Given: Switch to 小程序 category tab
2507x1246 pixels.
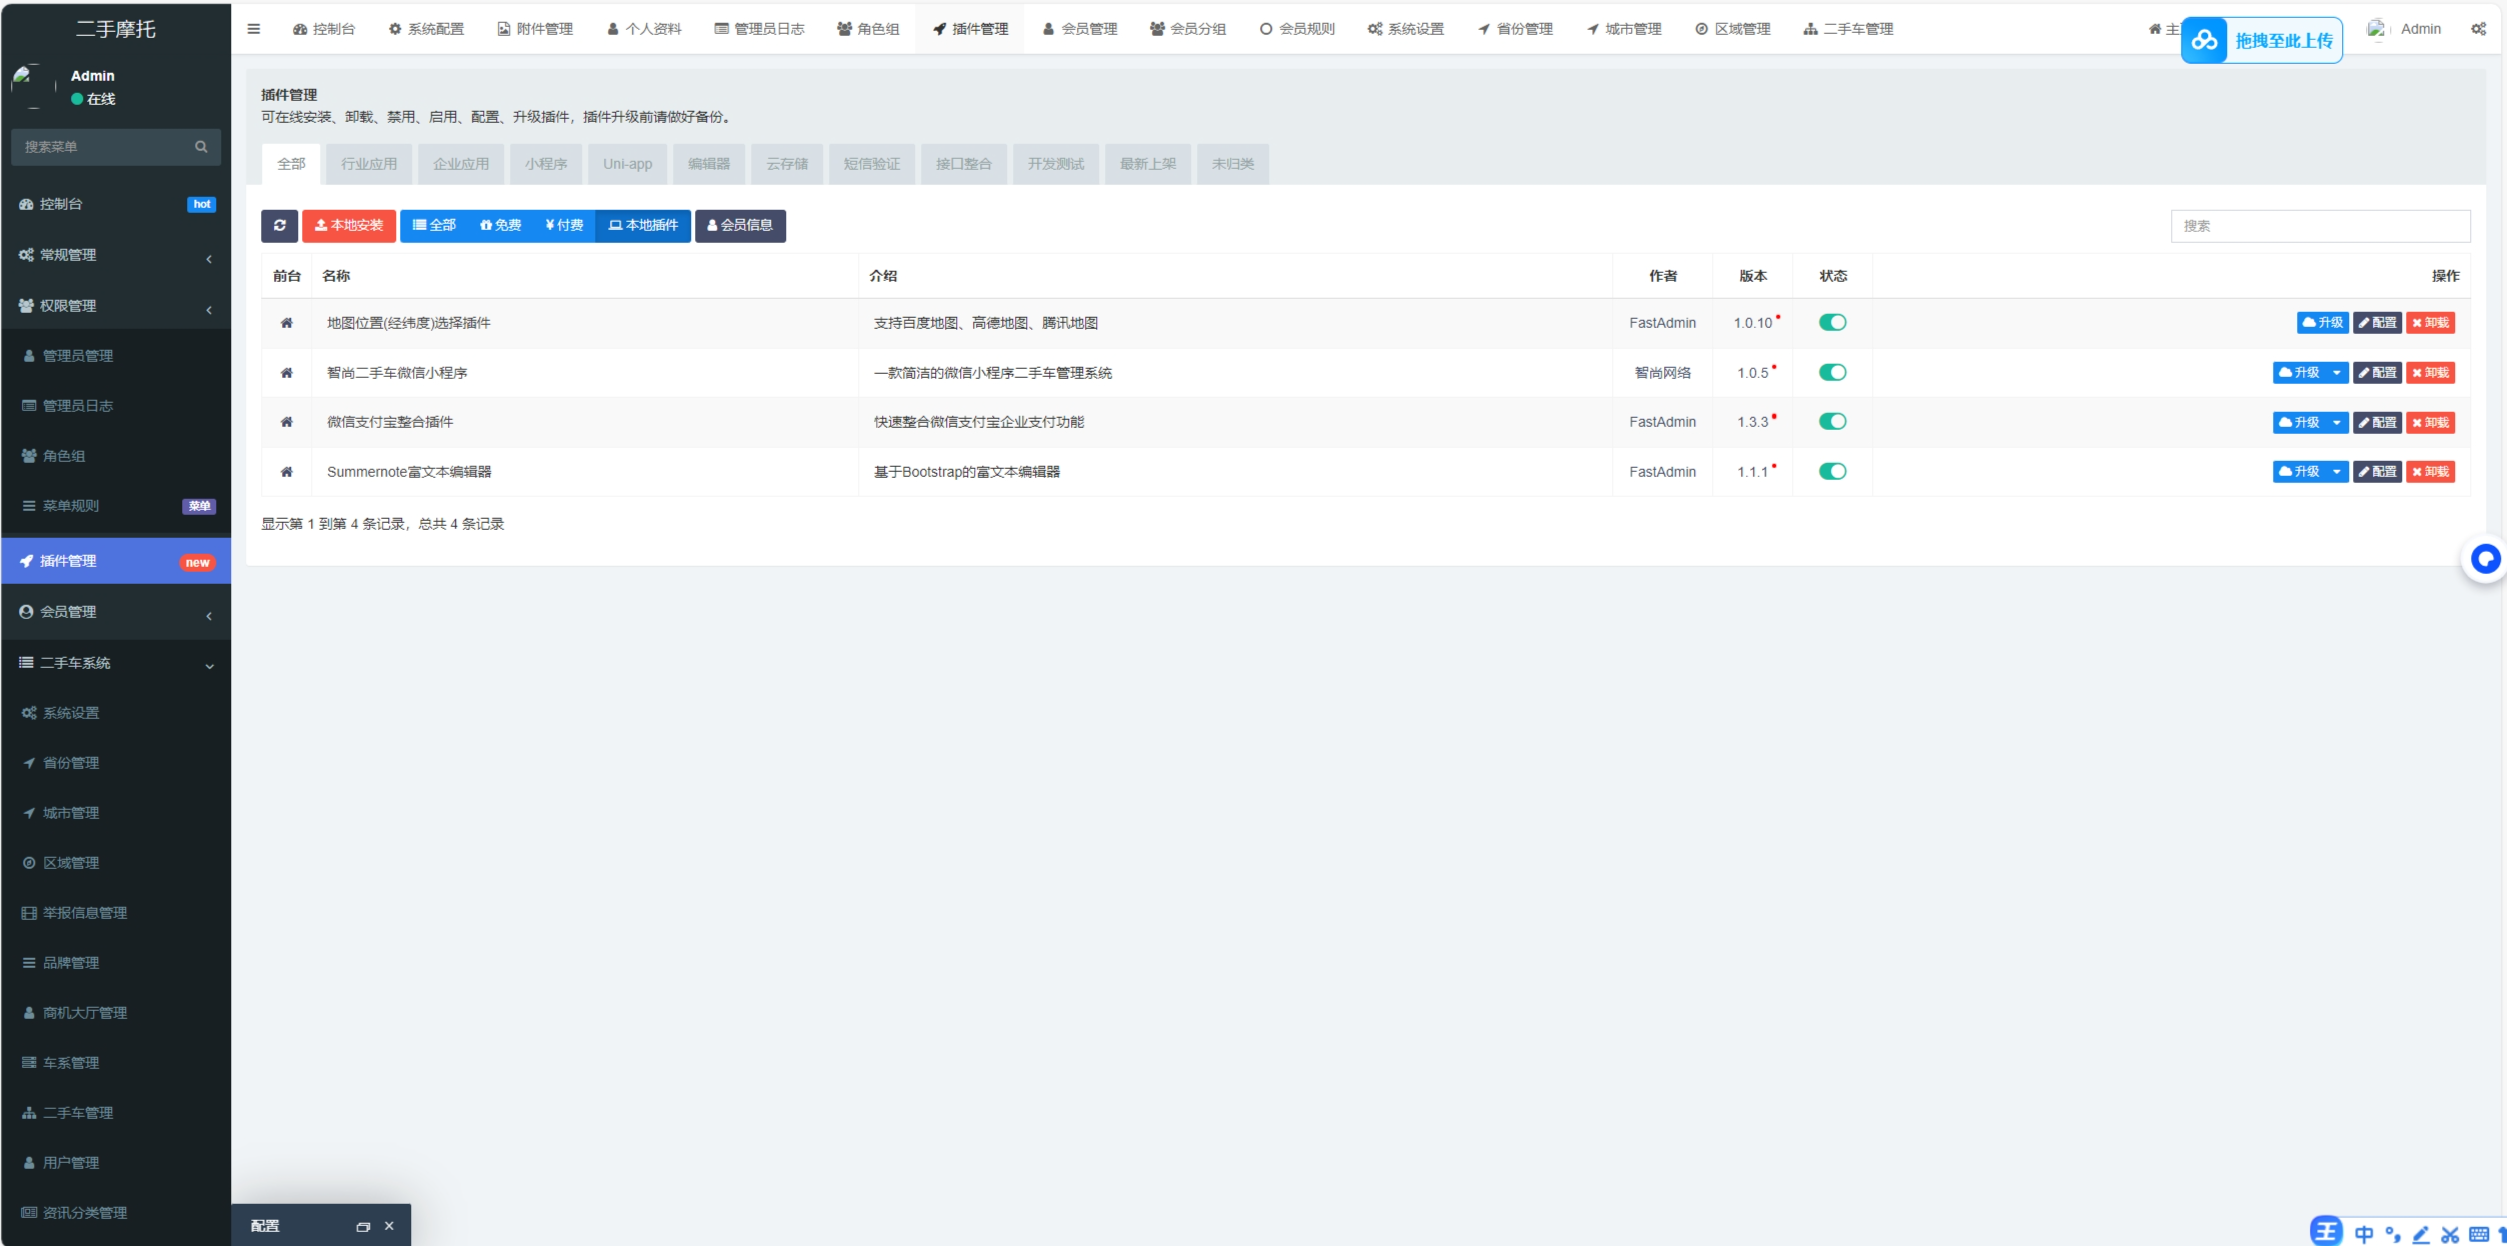Looking at the screenshot, I should coord(546,164).
